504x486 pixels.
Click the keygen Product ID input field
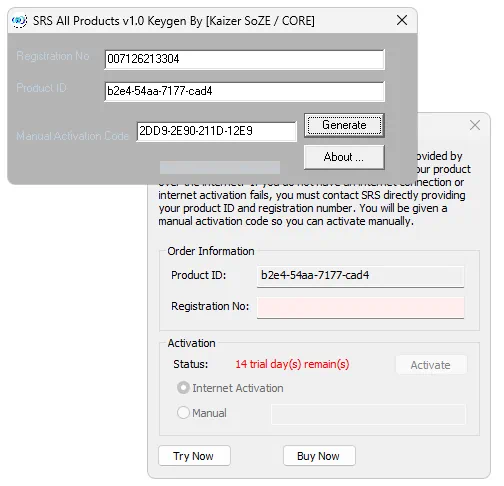[244, 91]
